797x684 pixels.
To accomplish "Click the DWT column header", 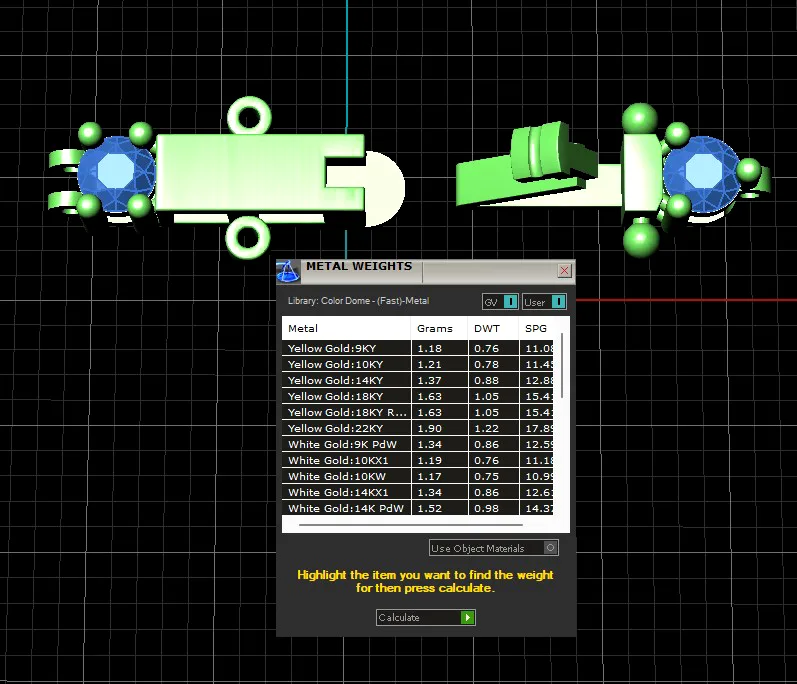I will tap(493, 328).
